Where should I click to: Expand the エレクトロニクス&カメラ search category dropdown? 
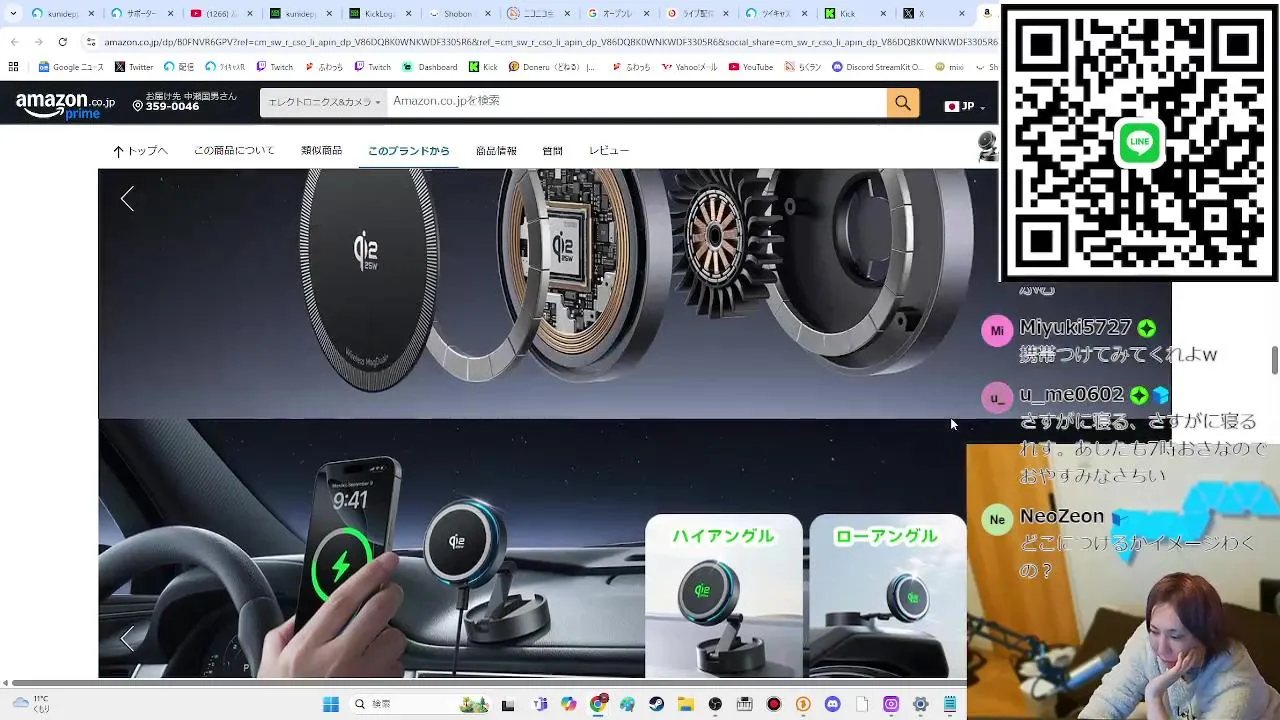click(324, 102)
